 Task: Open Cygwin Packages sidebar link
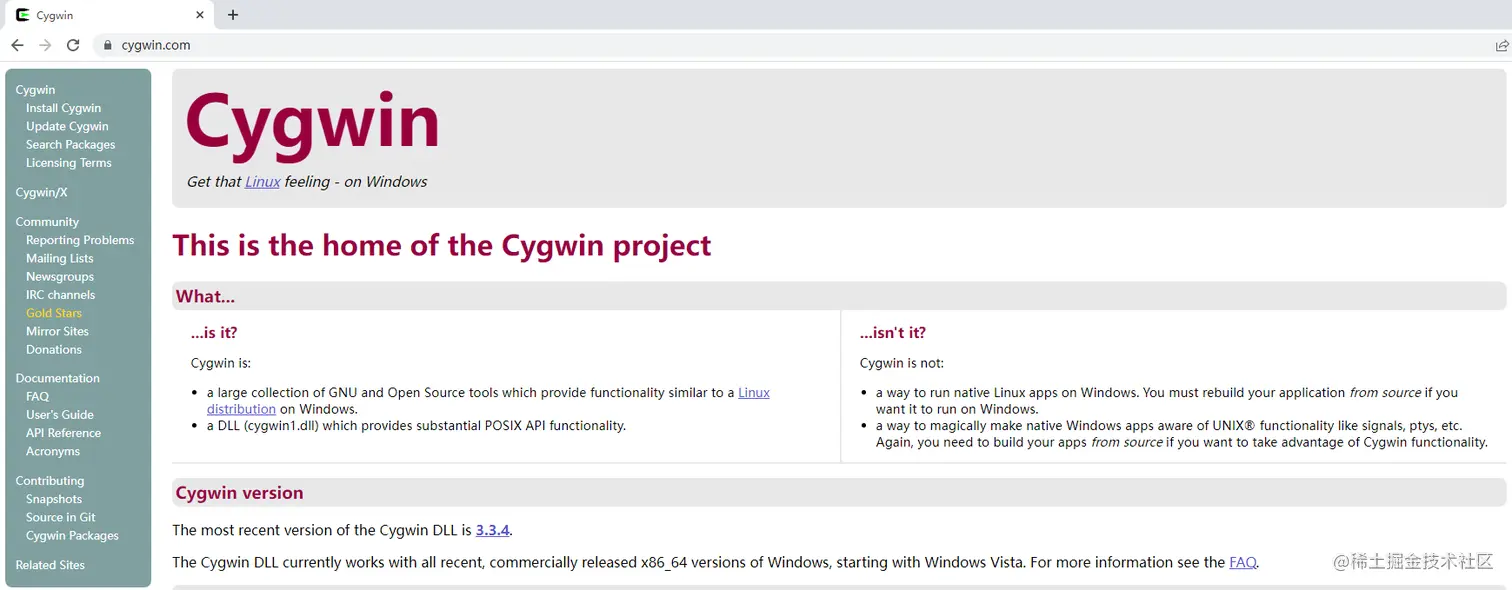[x=72, y=535]
